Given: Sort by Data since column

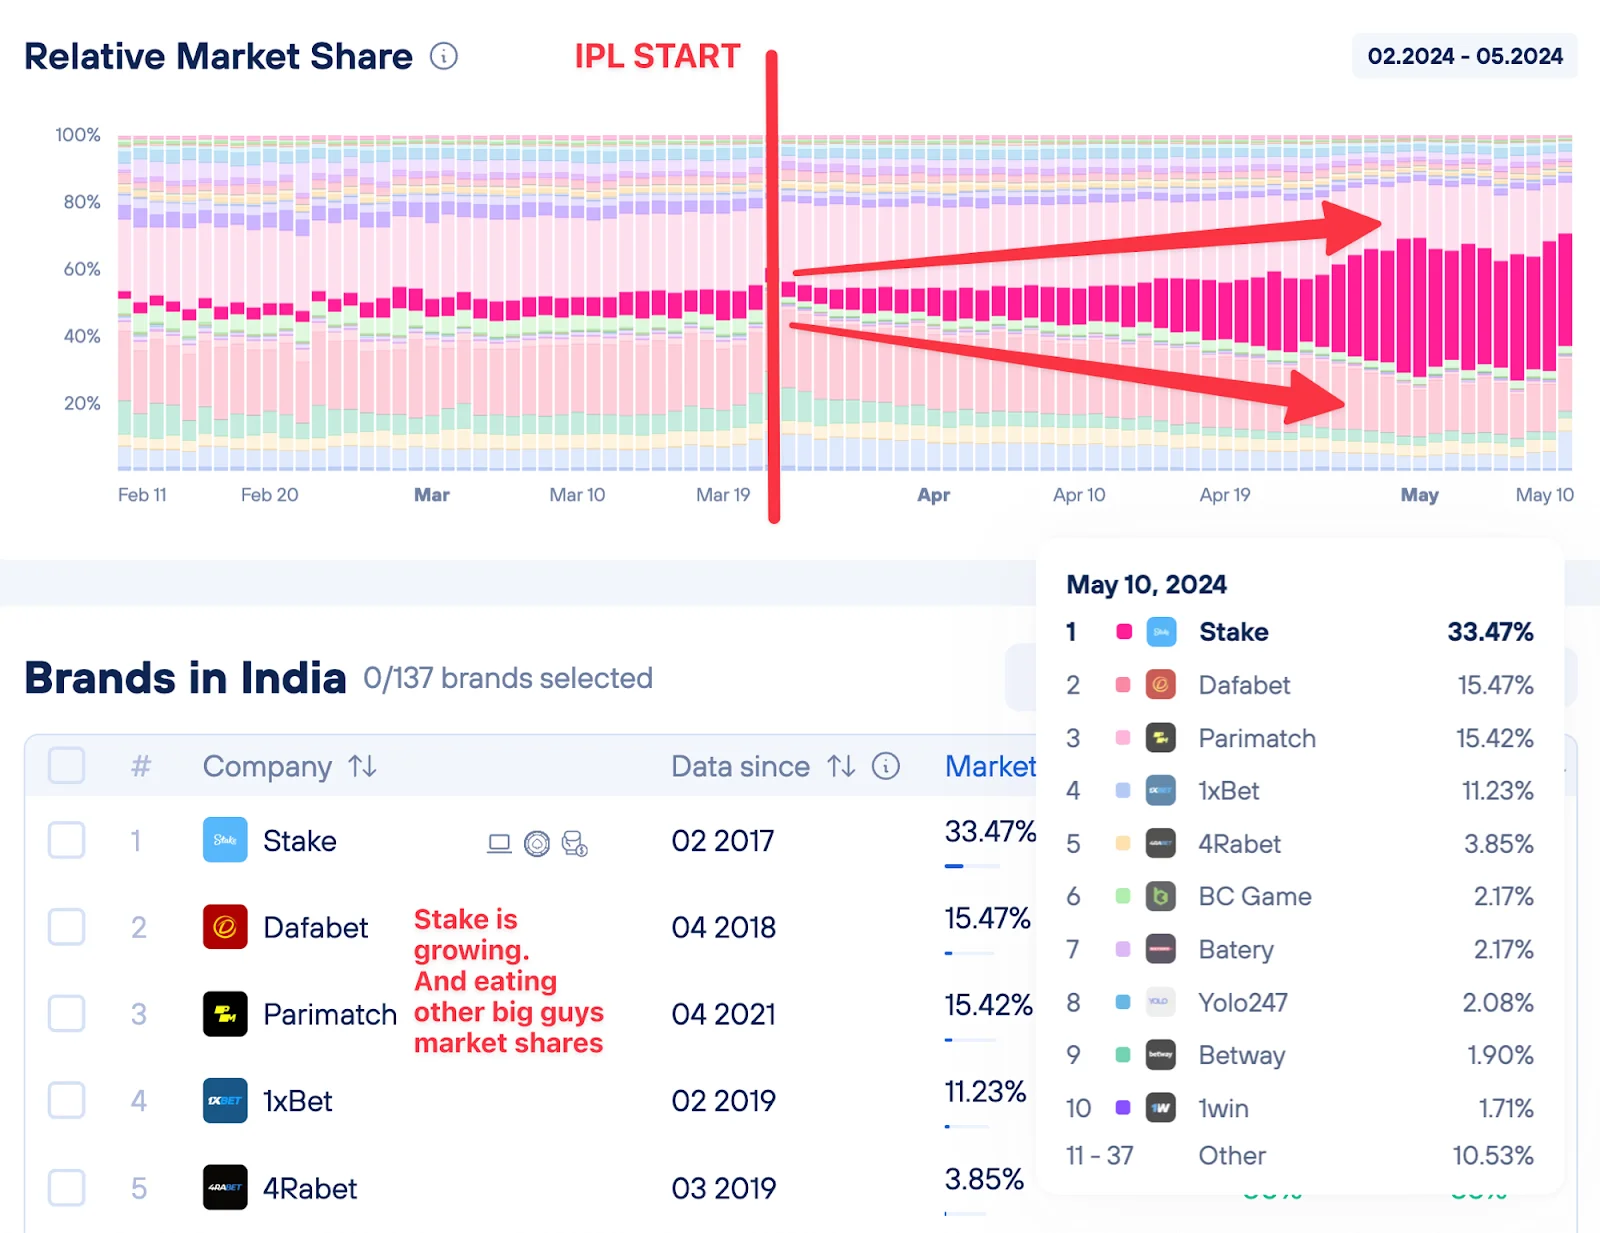Looking at the screenshot, I should (840, 767).
